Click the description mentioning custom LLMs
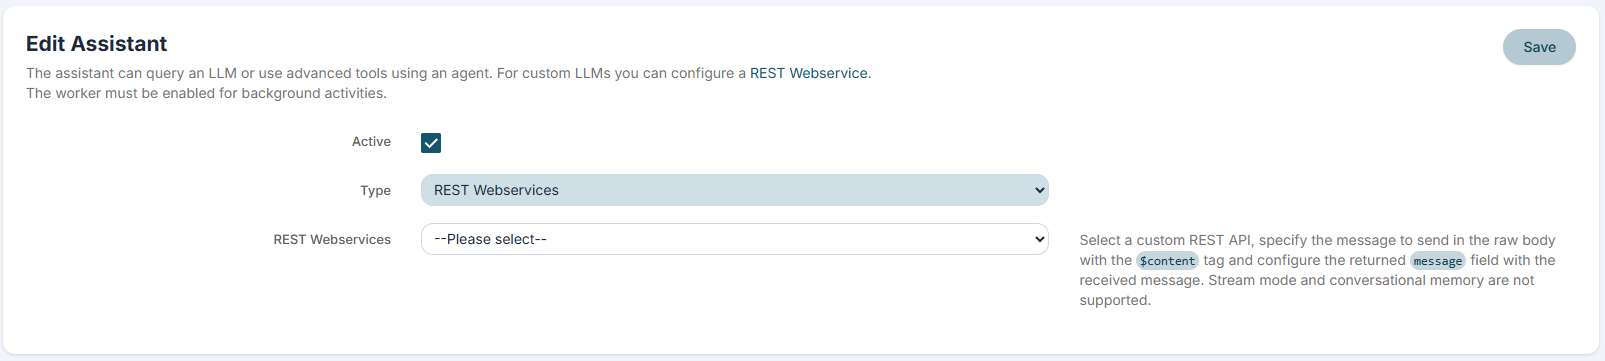This screenshot has height=361, width=1605. (x=448, y=73)
